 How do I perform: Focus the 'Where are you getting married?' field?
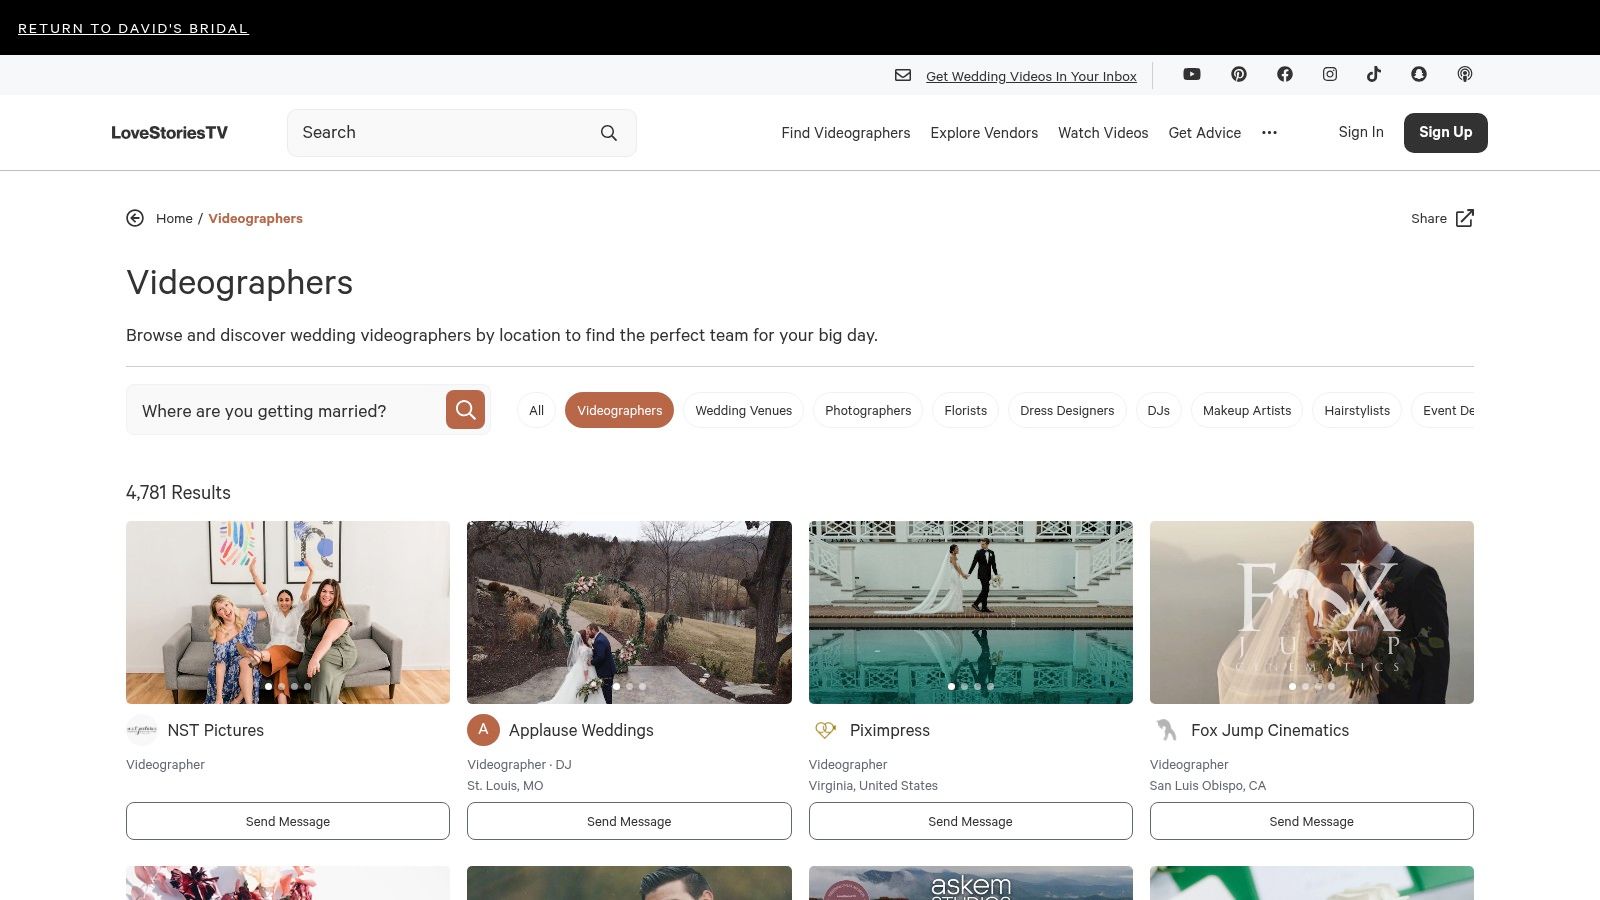coord(285,411)
